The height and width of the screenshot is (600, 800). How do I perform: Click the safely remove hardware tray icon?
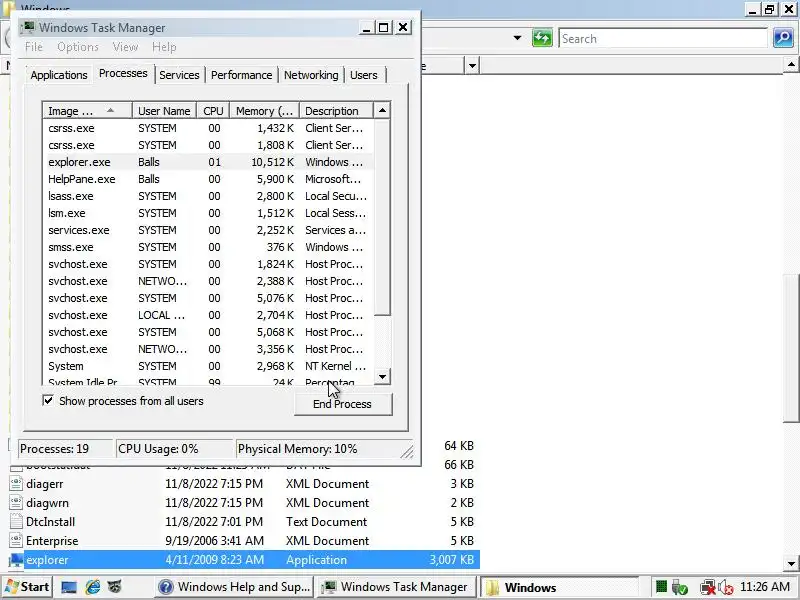pos(680,588)
